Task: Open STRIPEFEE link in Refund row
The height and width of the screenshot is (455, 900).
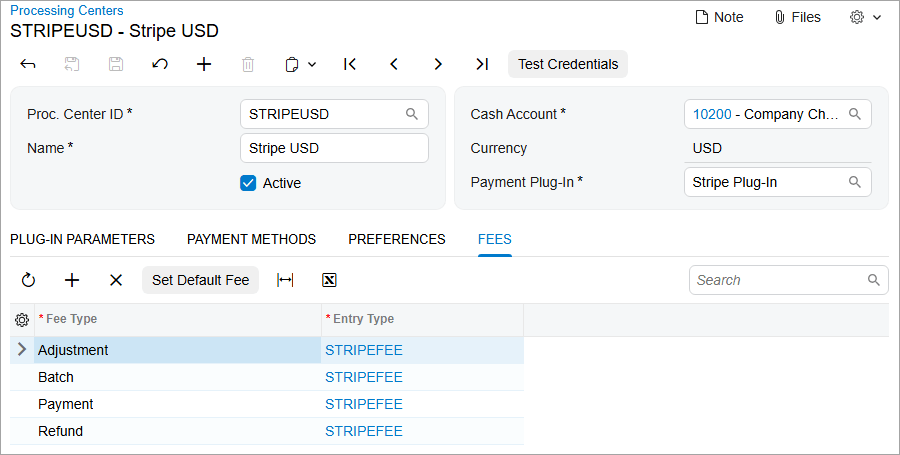Action: pyautogui.click(x=364, y=431)
